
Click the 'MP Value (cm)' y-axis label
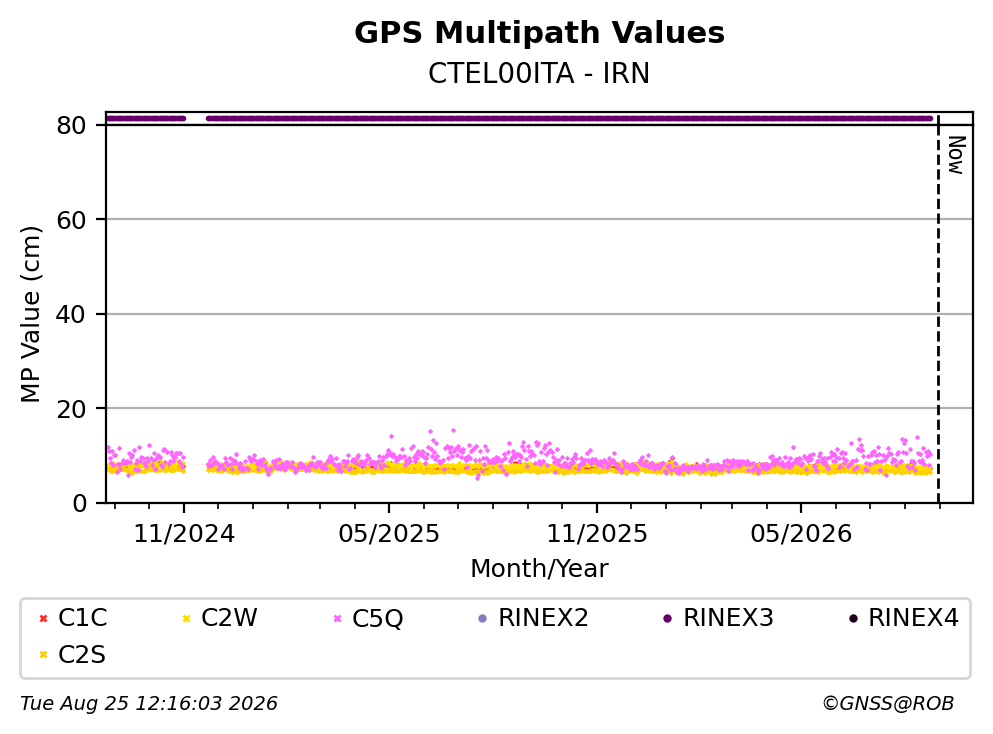click(30, 314)
